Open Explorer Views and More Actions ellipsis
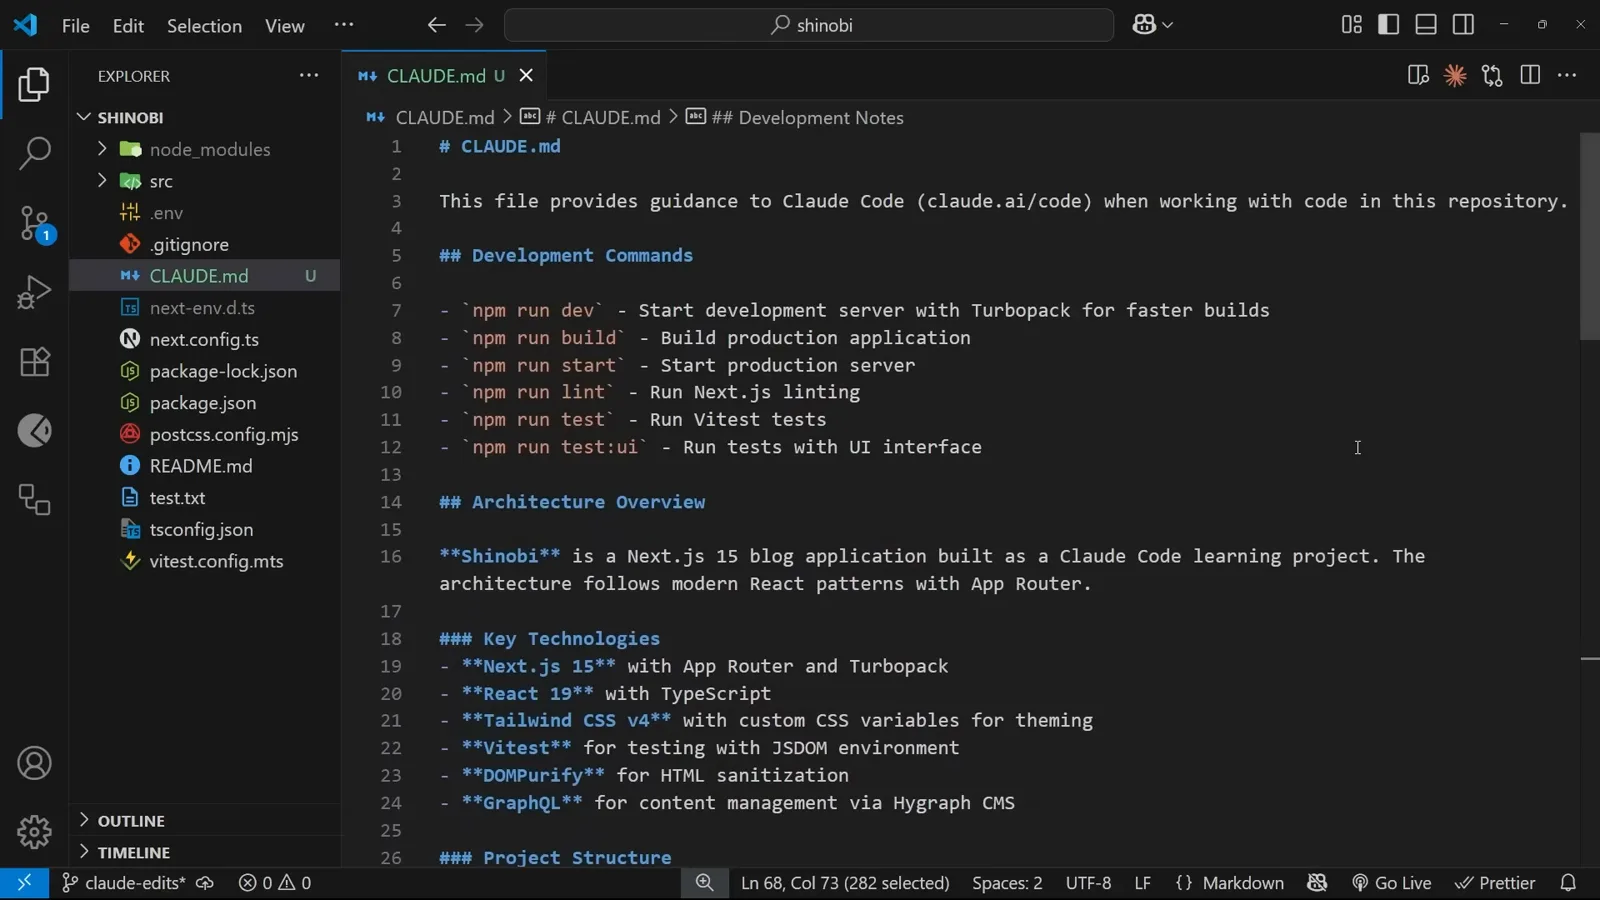 pyautogui.click(x=309, y=75)
